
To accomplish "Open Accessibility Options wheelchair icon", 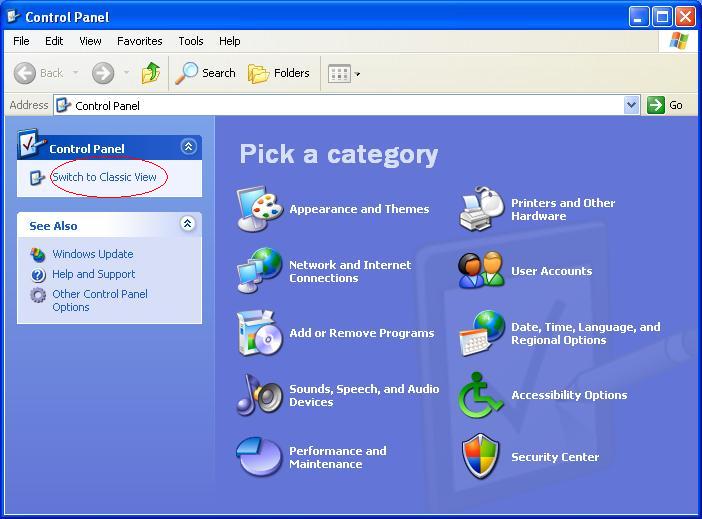I will point(480,395).
